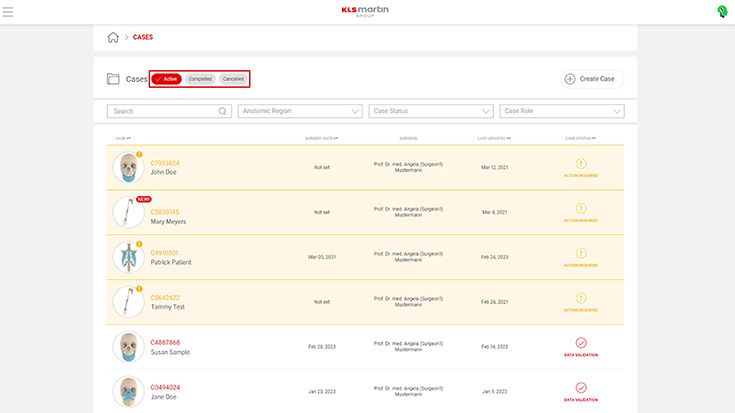Open the Case Status dropdown
Image resolution: width=735 pixels, height=413 pixels.
click(431, 111)
